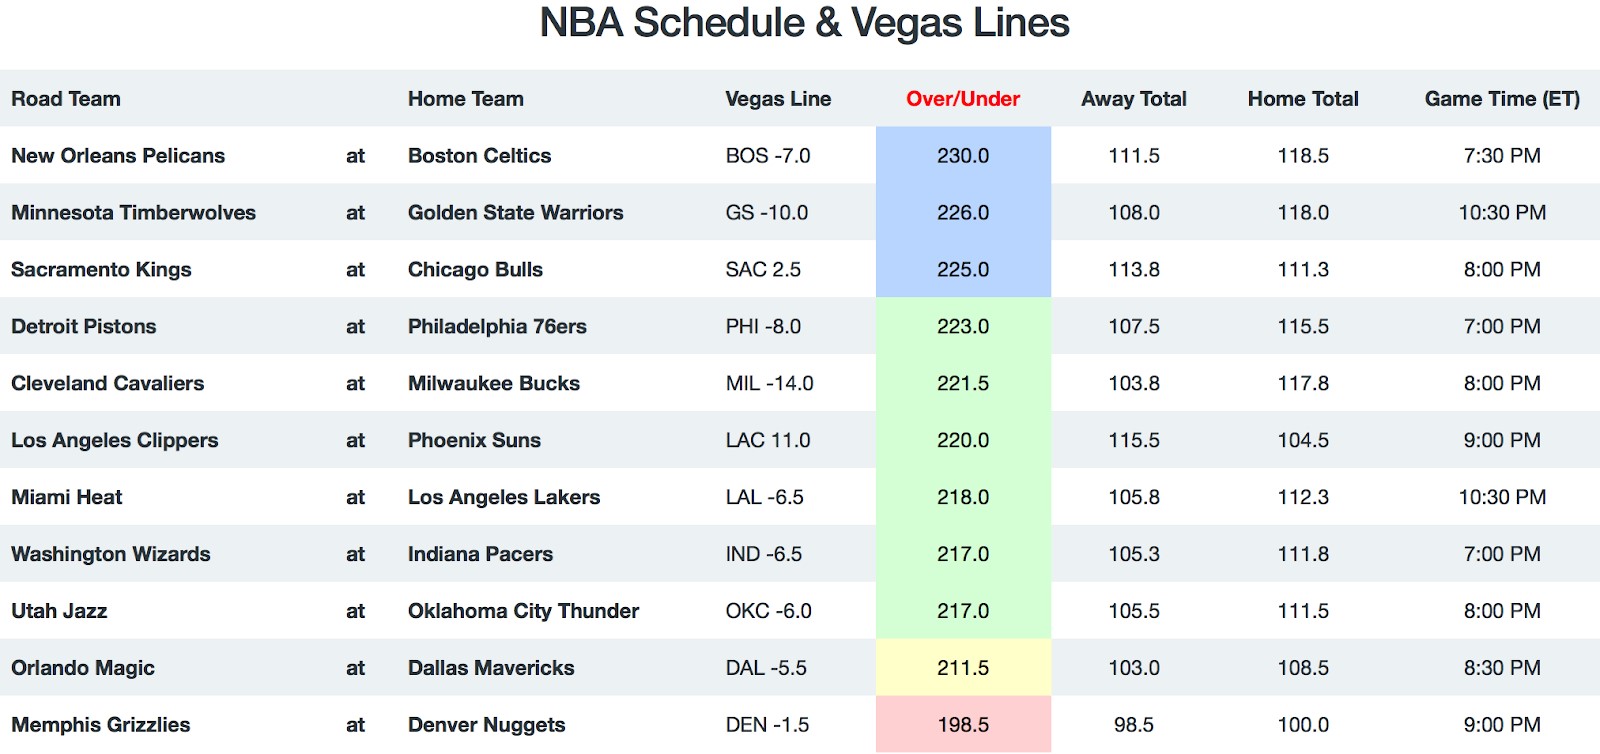The image size is (1600, 754).
Task: Select the Oklahoma City Thunder entry
Action: [523, 612]
